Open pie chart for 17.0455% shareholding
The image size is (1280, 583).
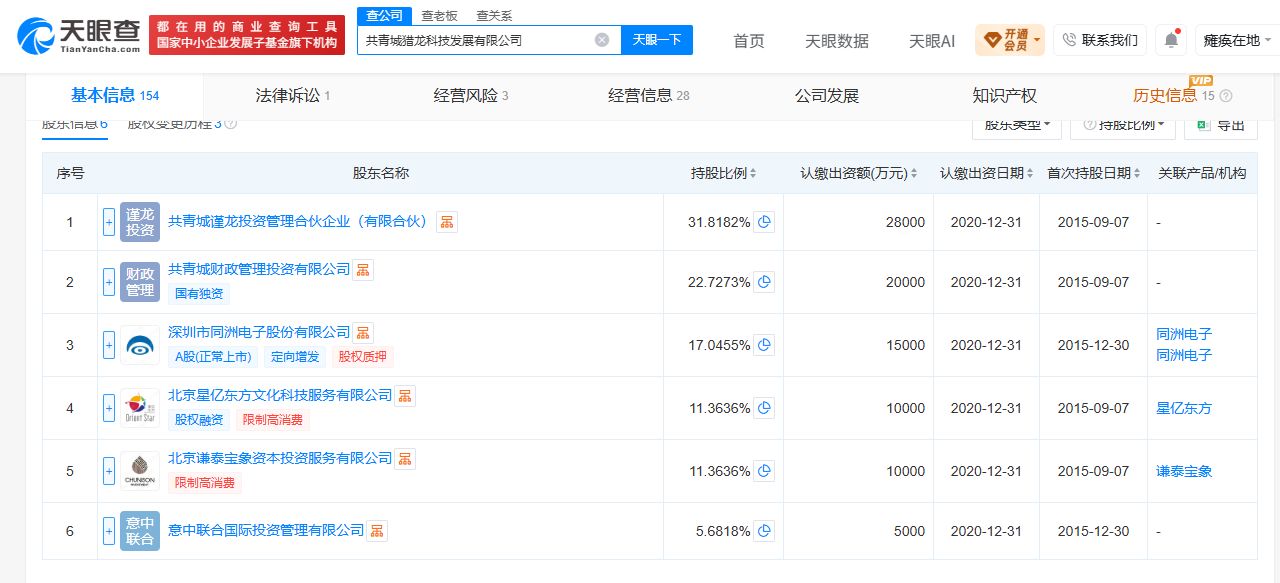click(765, 345)
